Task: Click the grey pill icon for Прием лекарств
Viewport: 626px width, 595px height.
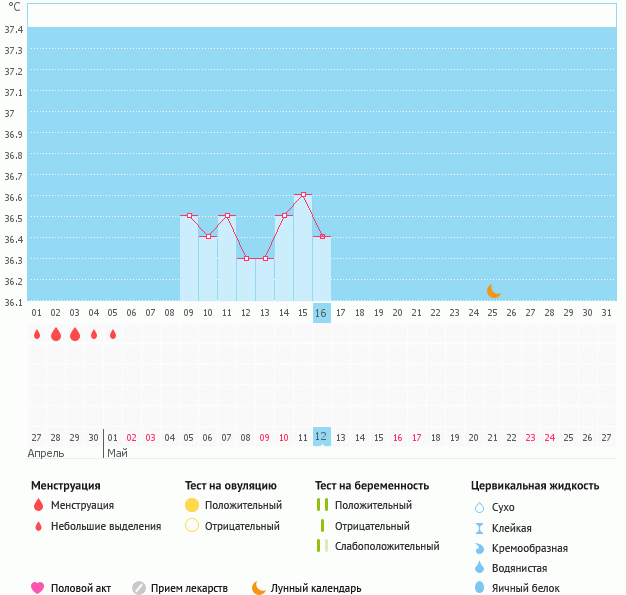Action: [x=139, y=588]
